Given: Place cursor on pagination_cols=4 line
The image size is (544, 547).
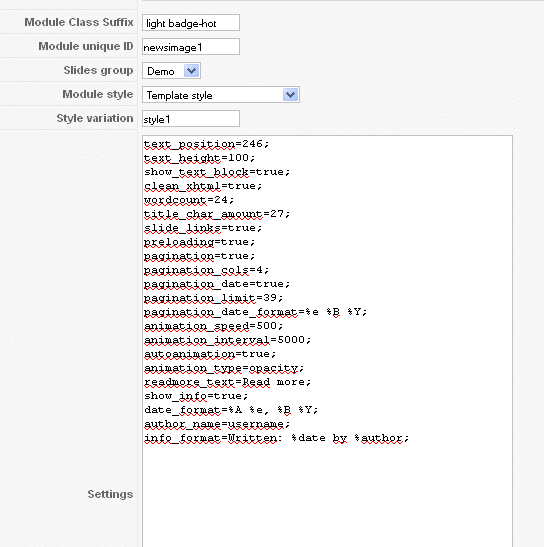Looking at the screenshot, I should (x=206, y=270).
